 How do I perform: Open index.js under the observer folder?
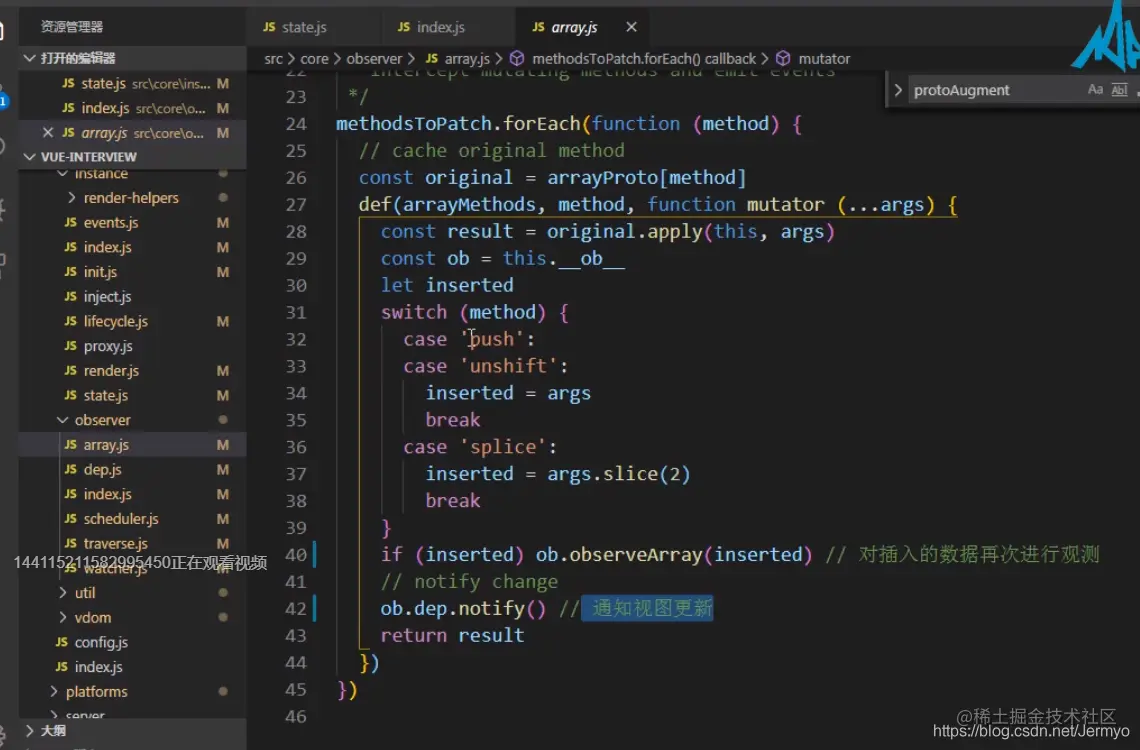(132, 494)
